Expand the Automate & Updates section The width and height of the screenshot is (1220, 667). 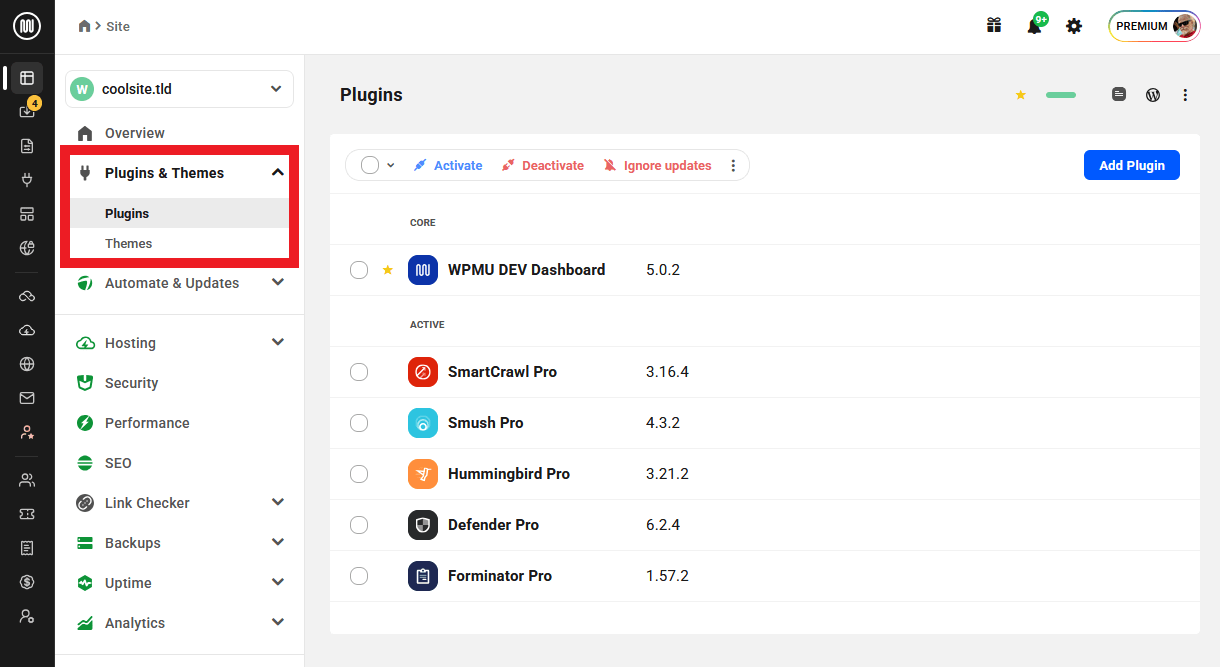pos(278,283)
